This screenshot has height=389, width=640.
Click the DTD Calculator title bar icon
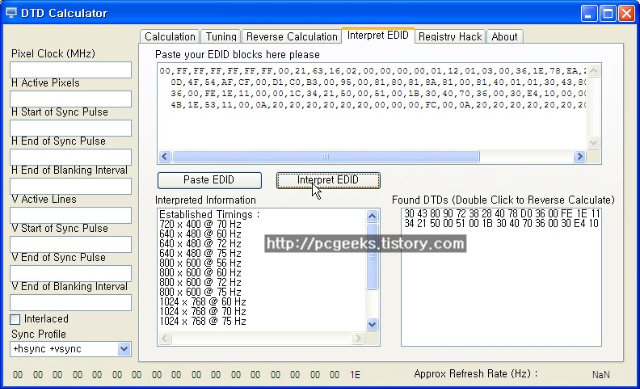pos(11,13)
